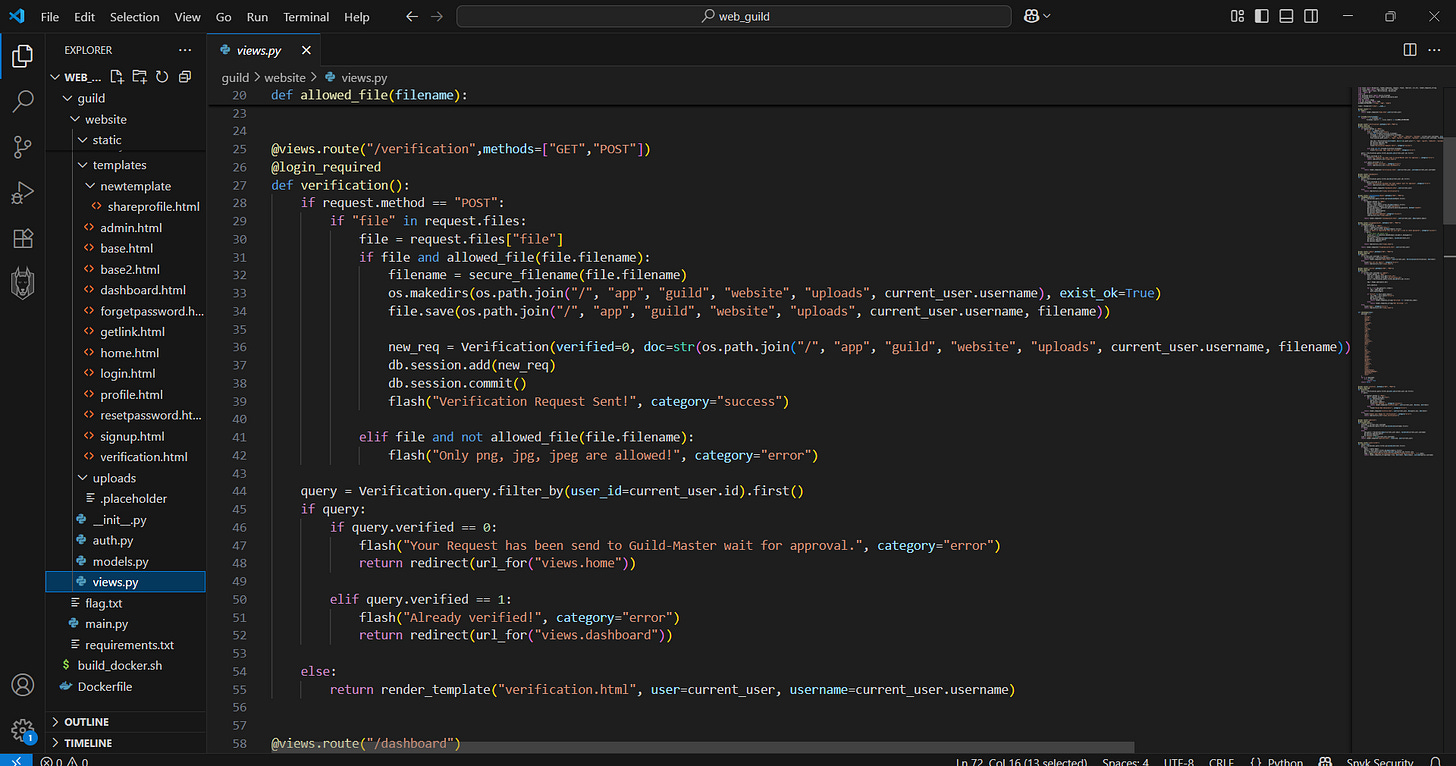The width and height of the screenshot is (1456, 766).
Task: Toggle the bottom panel layout button
Action: [1286, 17]
